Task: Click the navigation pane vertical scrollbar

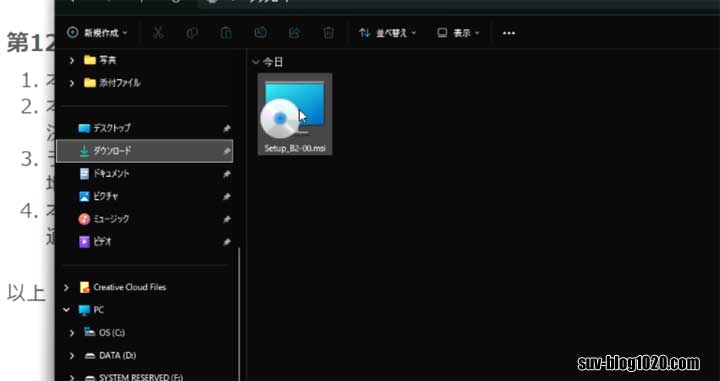Action: (239, 314)
